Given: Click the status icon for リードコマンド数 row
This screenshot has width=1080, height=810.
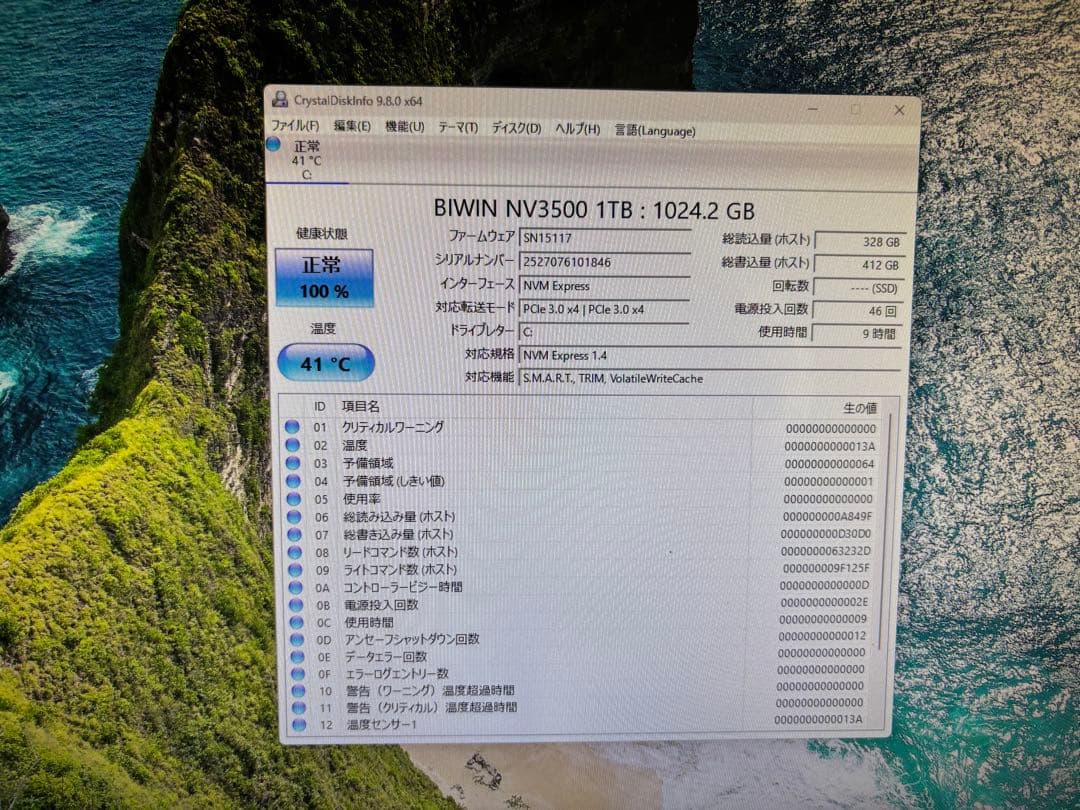Looking at the screenshot, I should tap(295, 552).
